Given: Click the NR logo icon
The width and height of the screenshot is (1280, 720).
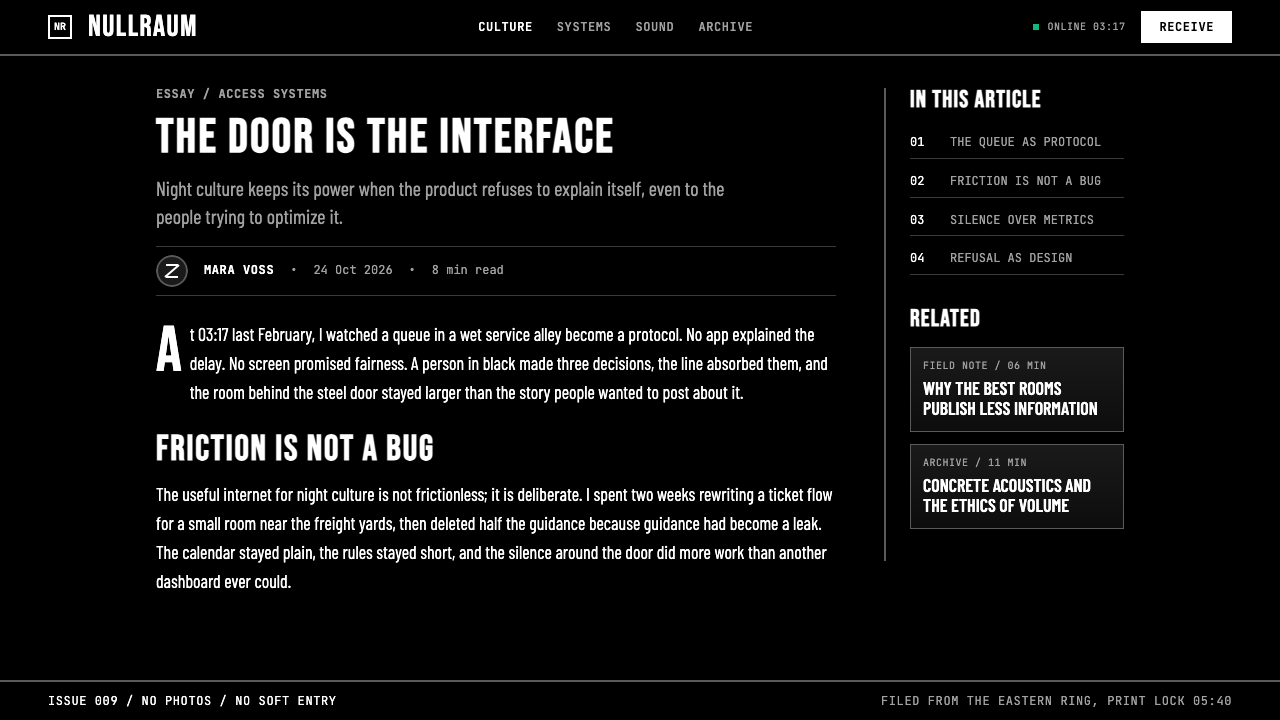Looking at the screenshot, I should click(60, 27).
